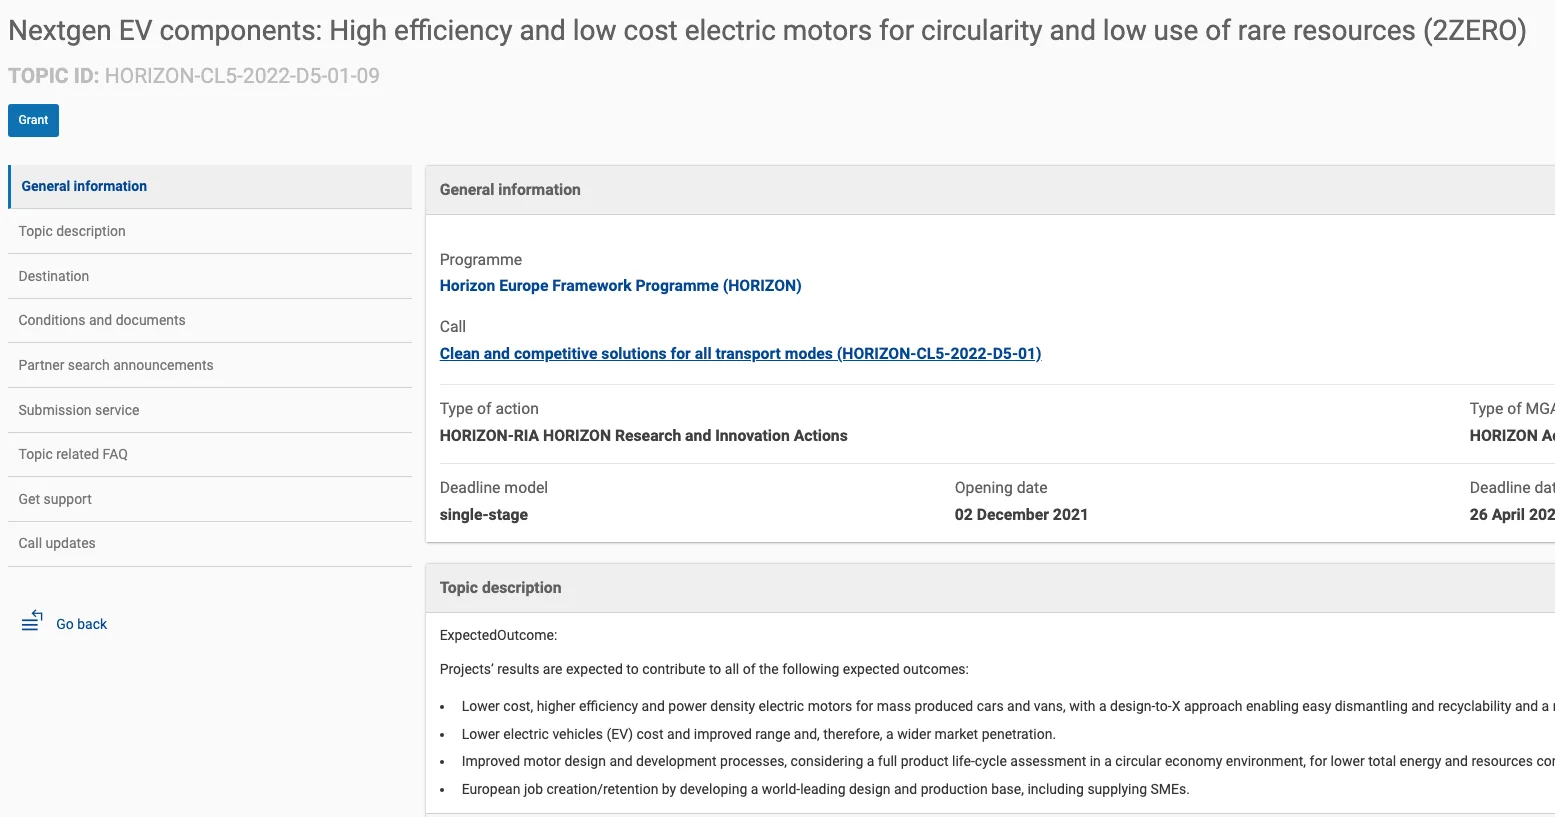Screen dimensions: 1555x817
Task: Jump to the Destination section
Action: (54, 276)
